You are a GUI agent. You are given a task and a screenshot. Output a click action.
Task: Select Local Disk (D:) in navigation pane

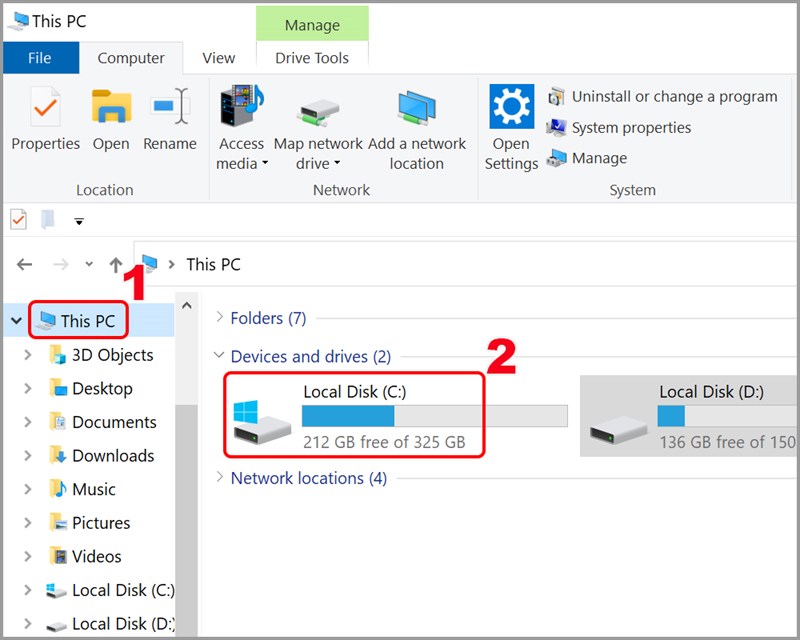[110, 624]
